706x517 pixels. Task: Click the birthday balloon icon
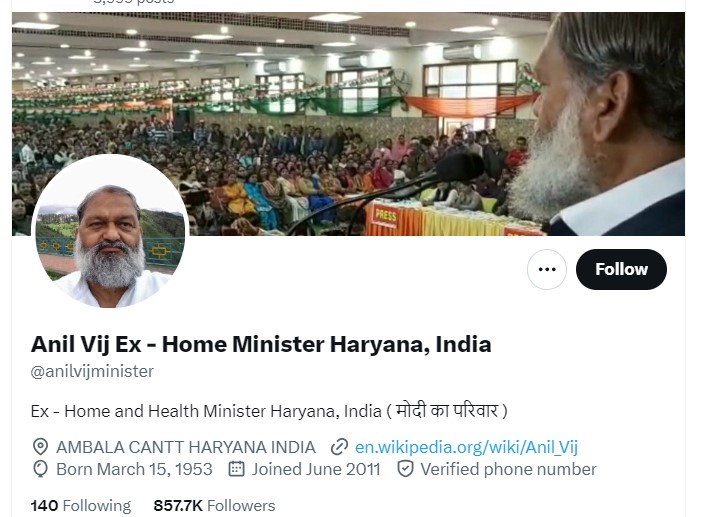(x=41, y=469)
